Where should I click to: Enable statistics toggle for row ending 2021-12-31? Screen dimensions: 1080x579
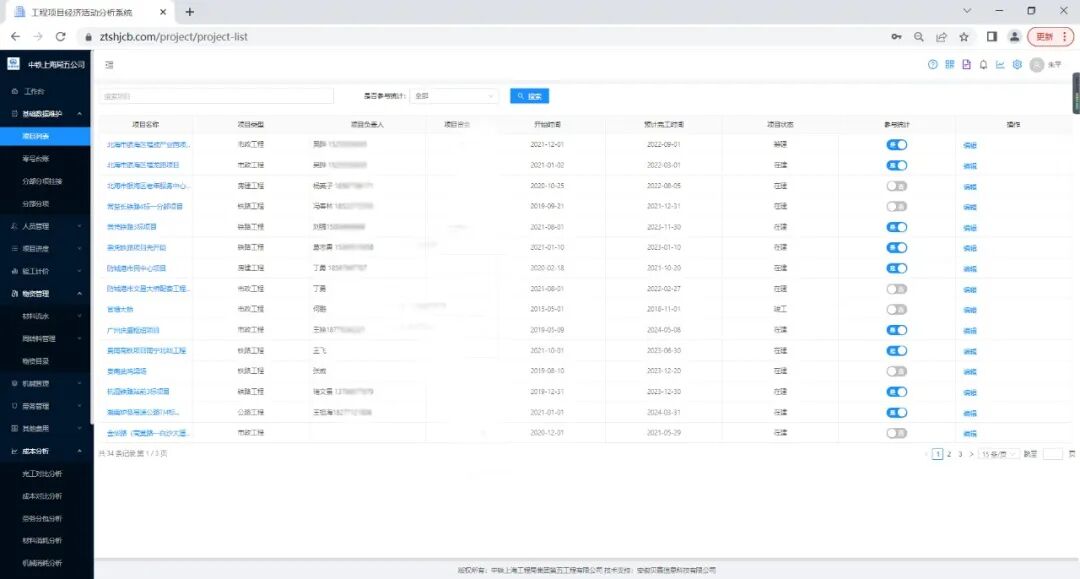(x=897, y=207)
